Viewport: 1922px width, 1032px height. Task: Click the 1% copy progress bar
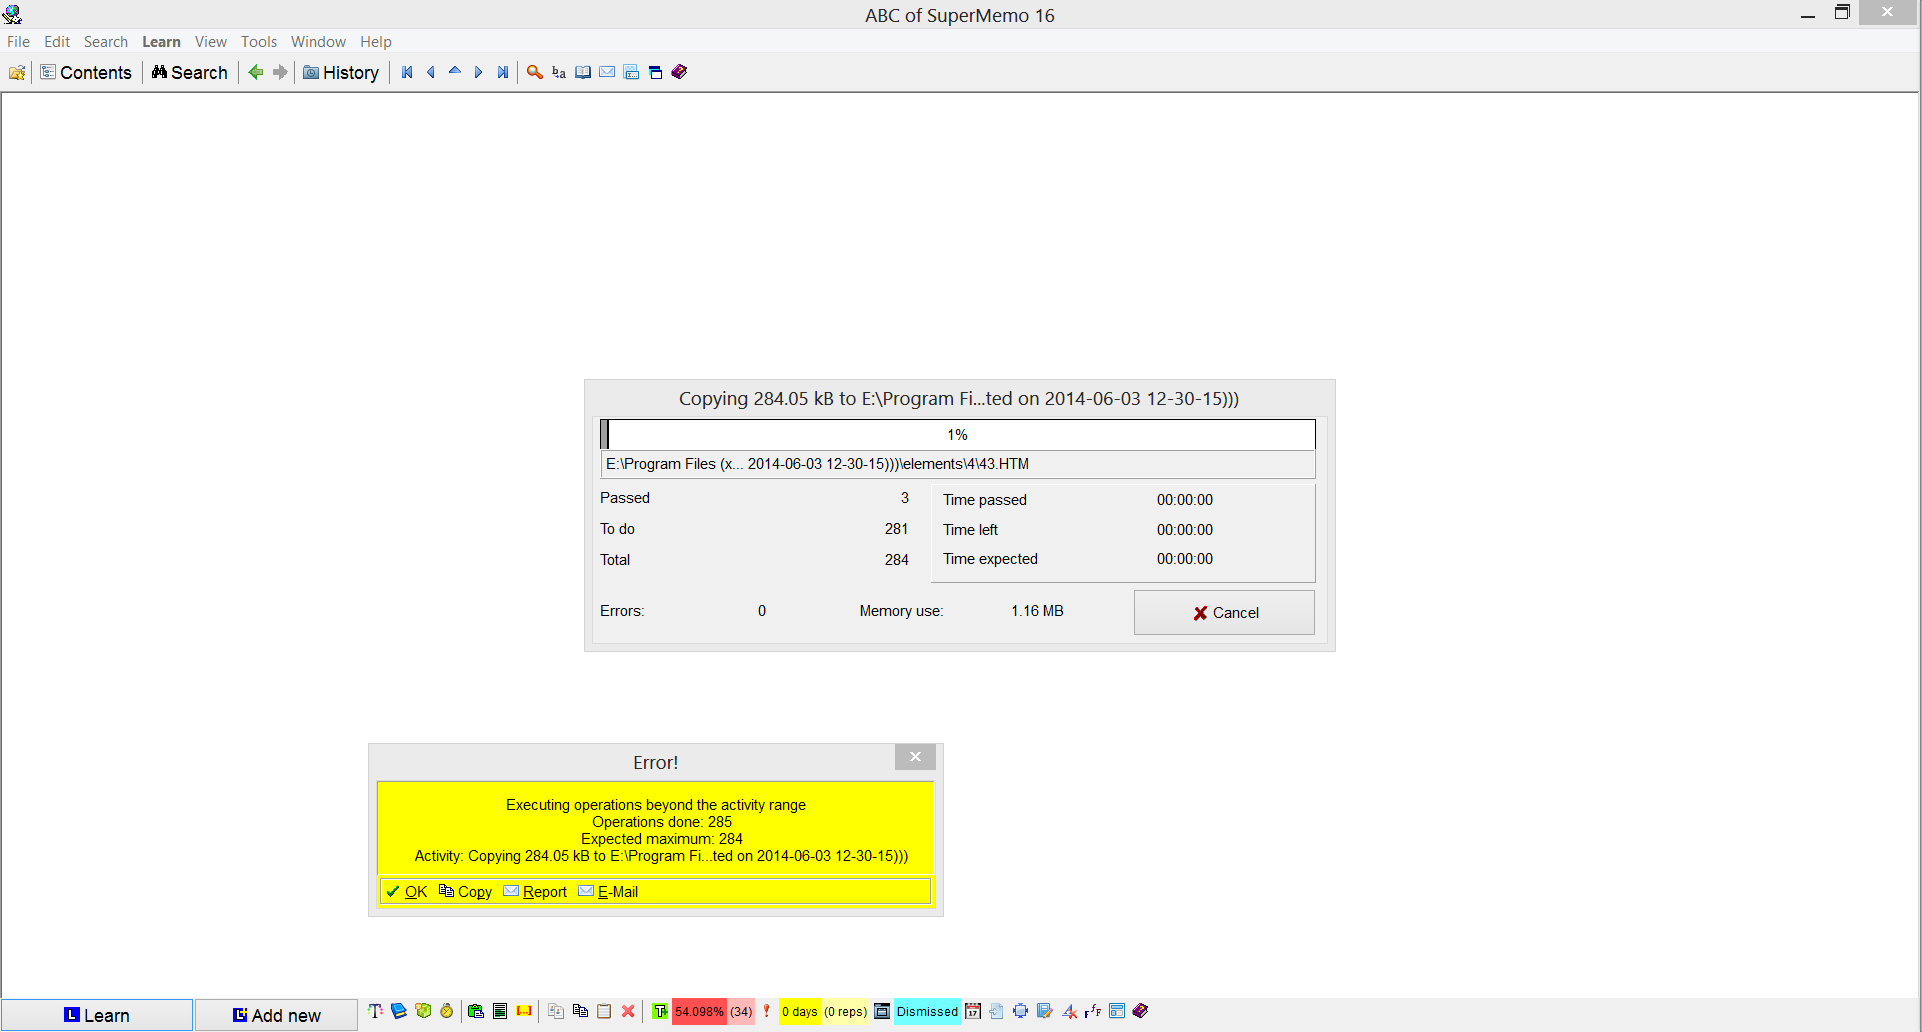point(958,435)
